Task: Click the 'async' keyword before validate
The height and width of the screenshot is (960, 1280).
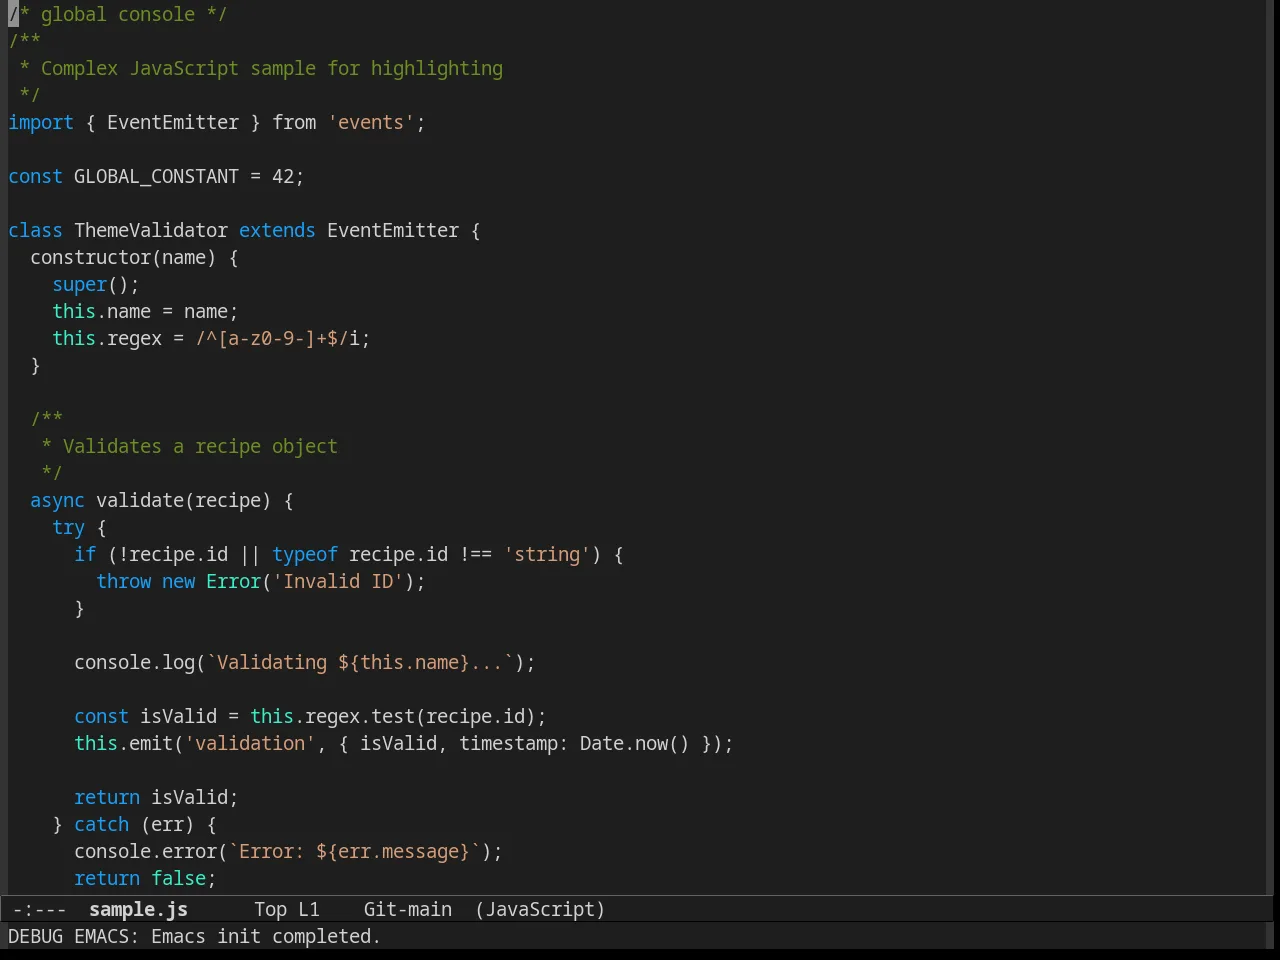Action: 57,500
